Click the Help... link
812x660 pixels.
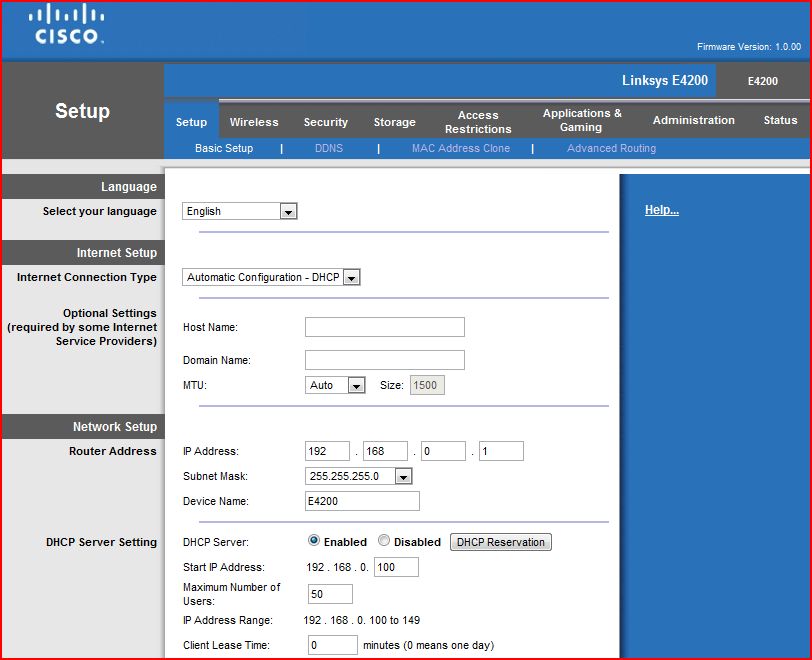click(x=661, y=210)
